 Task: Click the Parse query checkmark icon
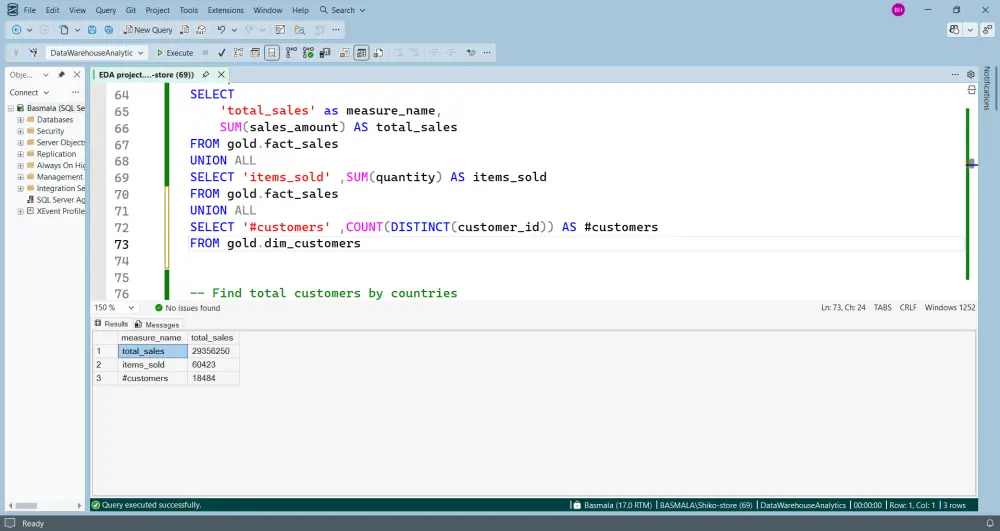(221, 53)
